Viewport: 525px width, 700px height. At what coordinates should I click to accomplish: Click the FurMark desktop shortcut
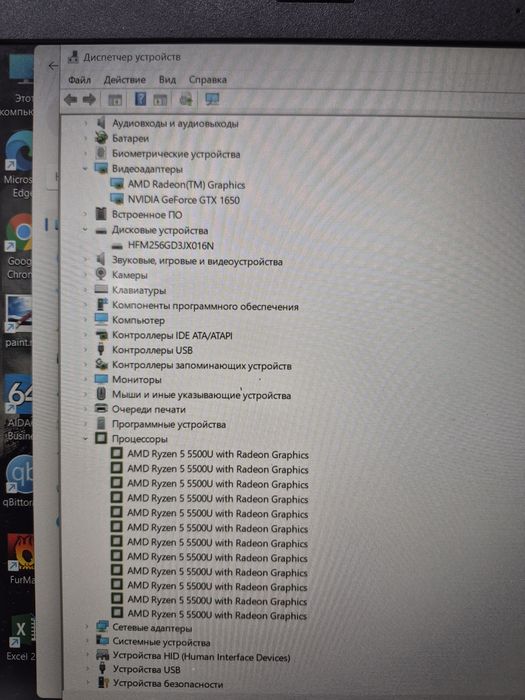pyautogui.click(x=21, y=559)
